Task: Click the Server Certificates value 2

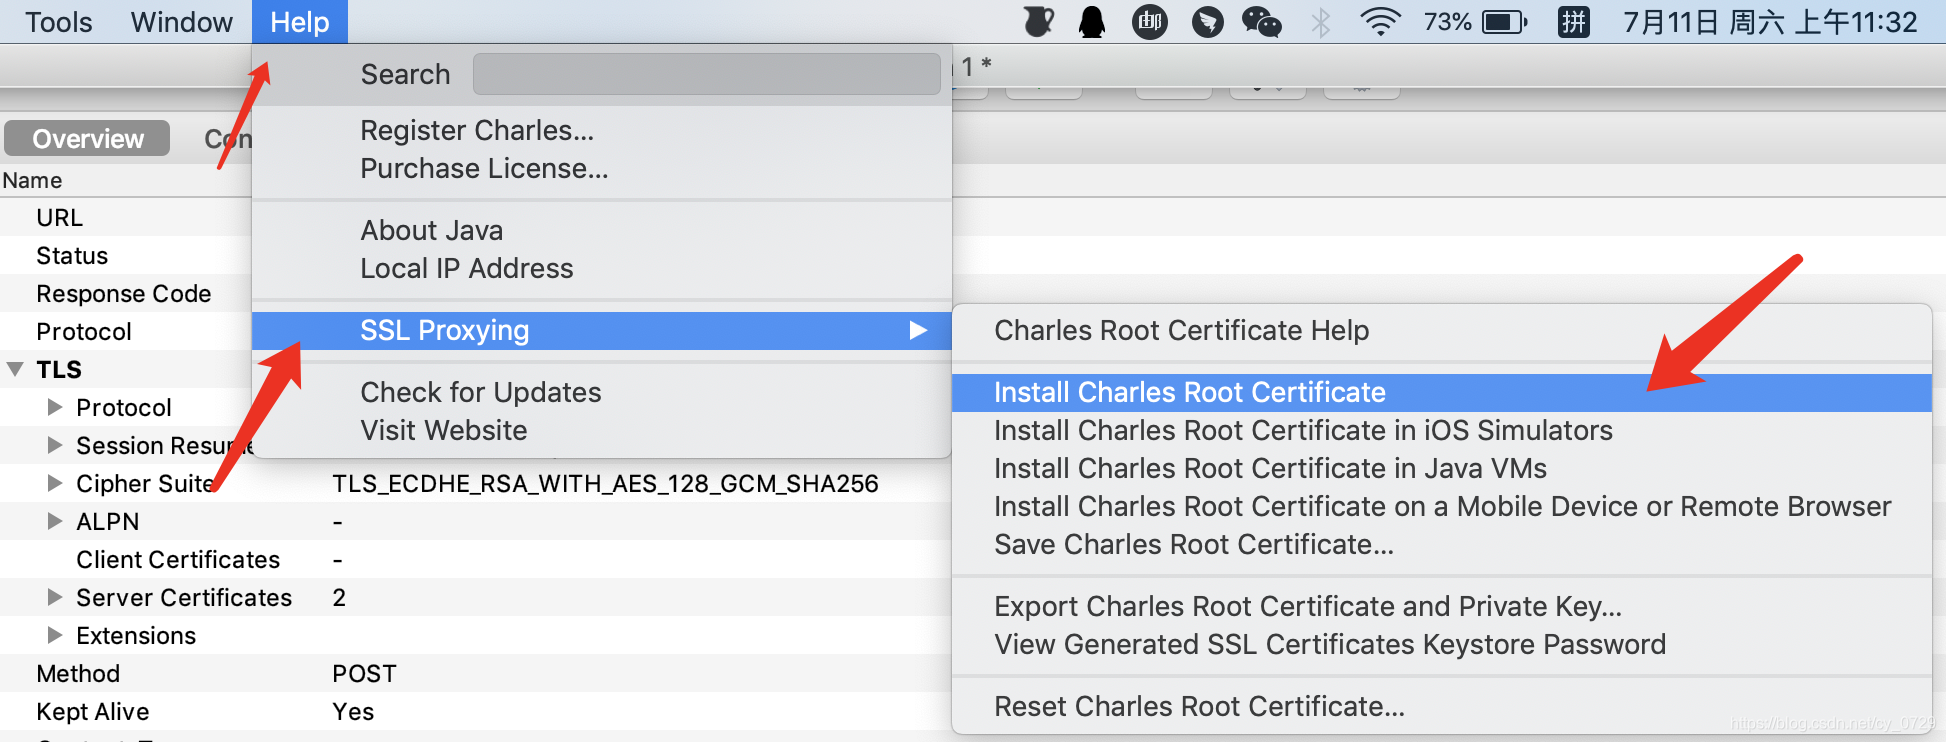Action: [339, 597]
